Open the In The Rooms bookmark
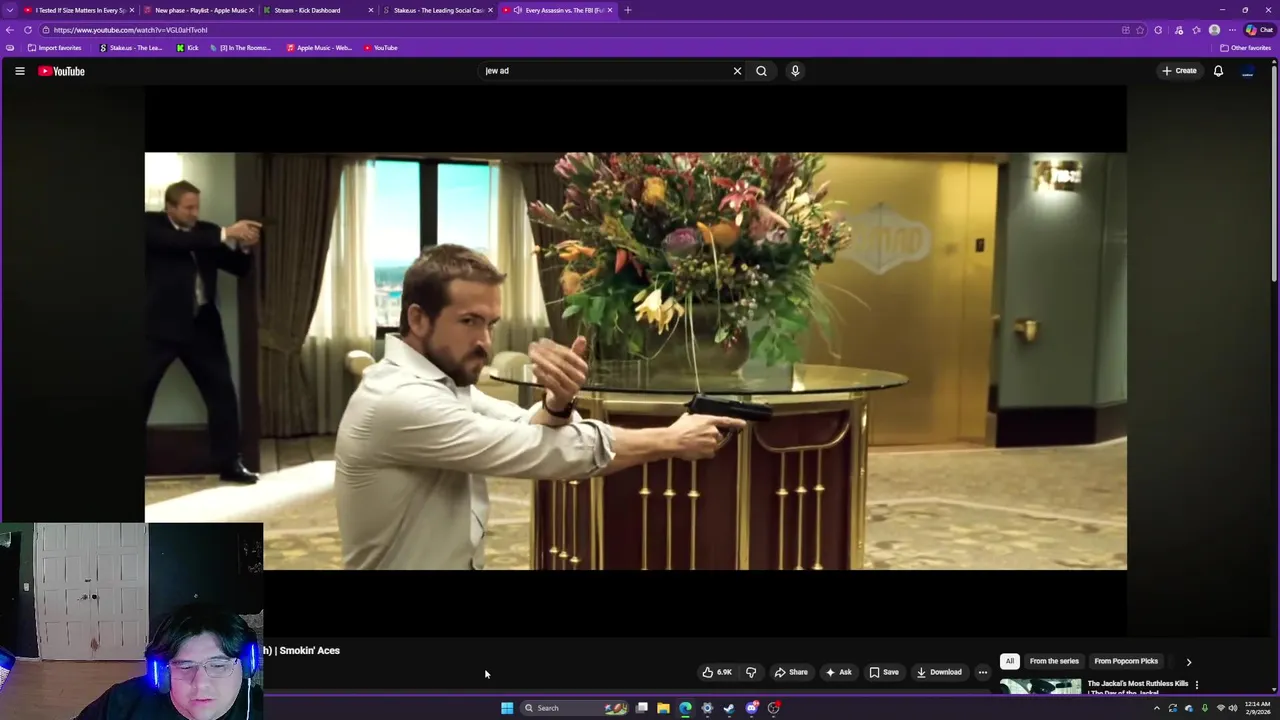This screenshot has width=1280, height=720. [240, 48]
